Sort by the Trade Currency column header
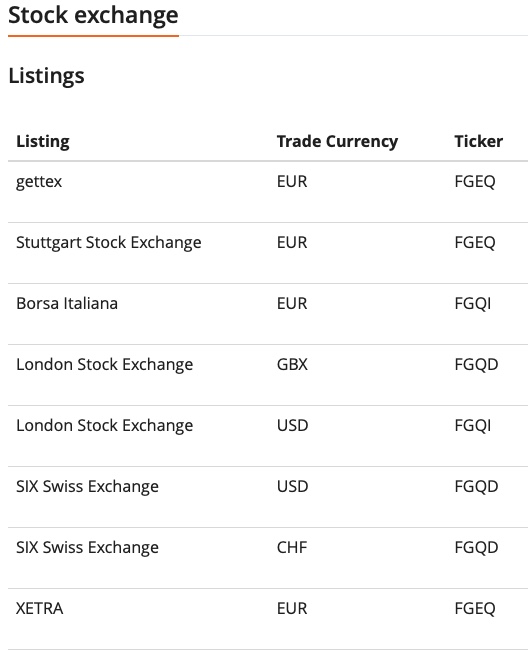The width and height of the screenshot is (528, 661). (x=337, y=141)
